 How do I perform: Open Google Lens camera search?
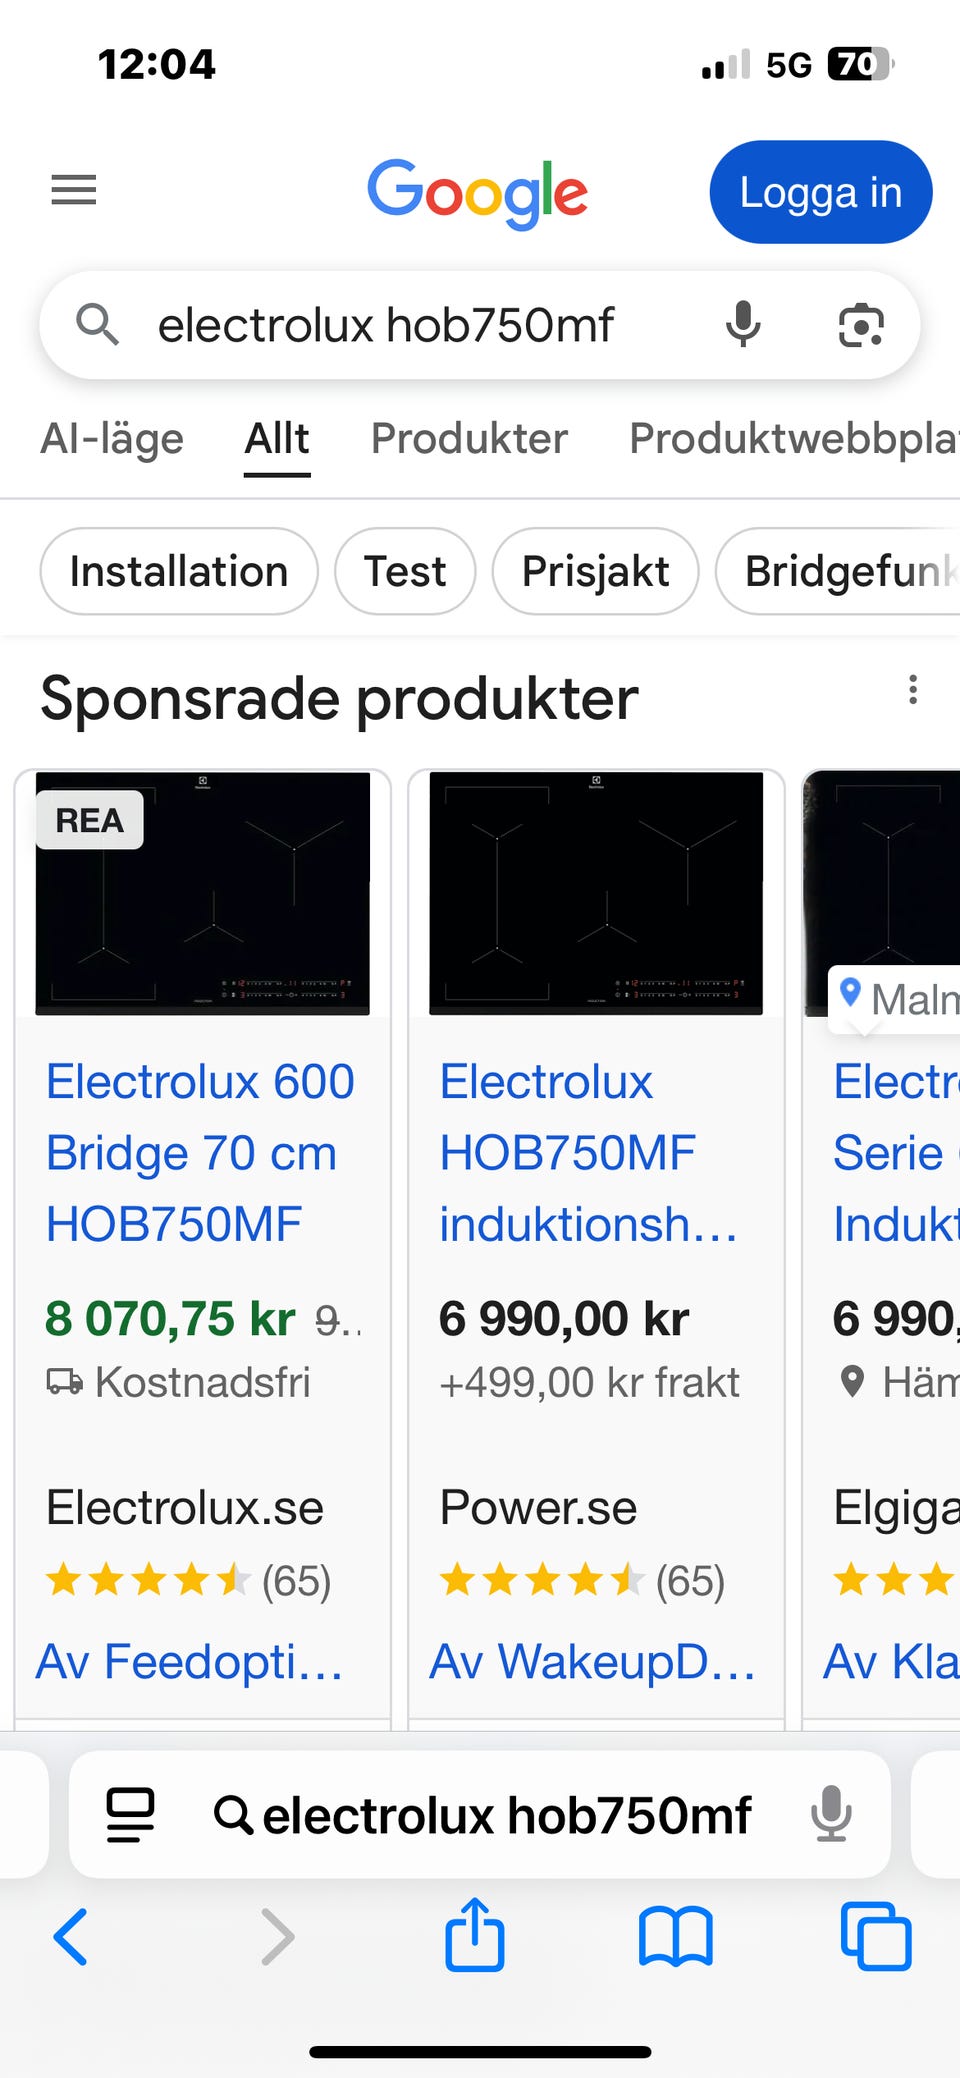tap(861, 326)
